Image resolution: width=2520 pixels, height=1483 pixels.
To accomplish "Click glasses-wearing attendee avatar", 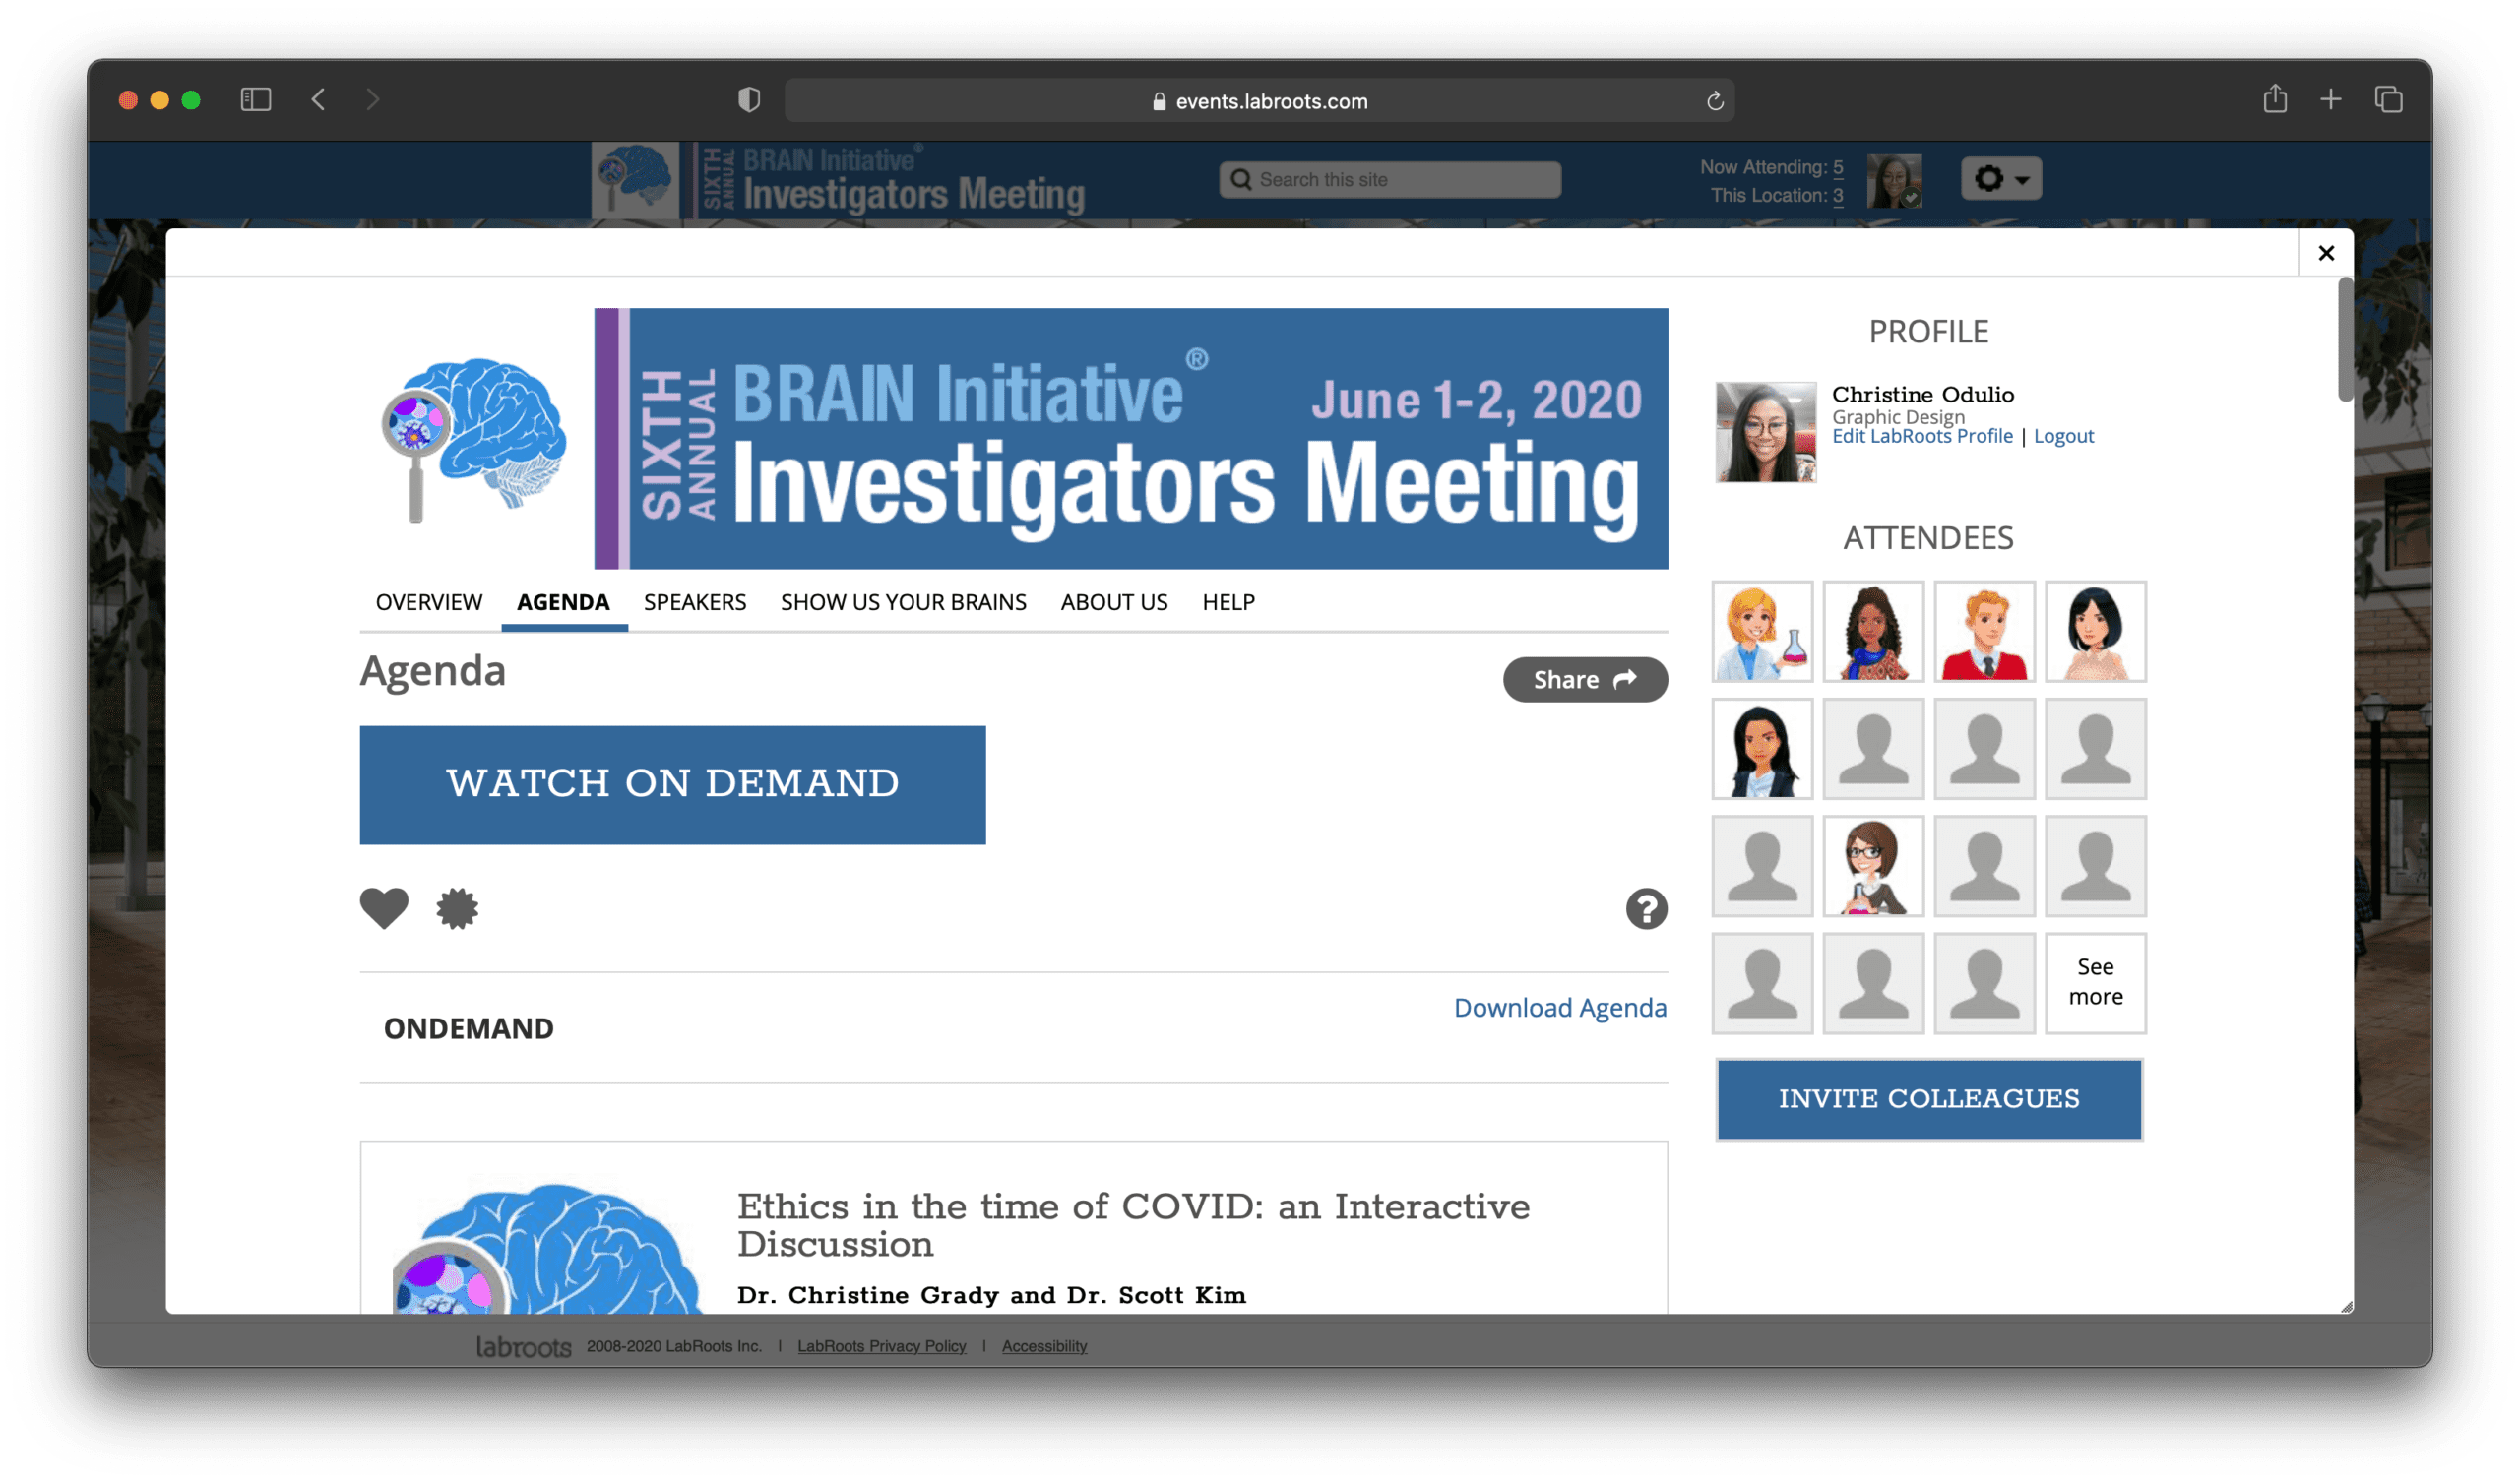I will [1873, 865].
